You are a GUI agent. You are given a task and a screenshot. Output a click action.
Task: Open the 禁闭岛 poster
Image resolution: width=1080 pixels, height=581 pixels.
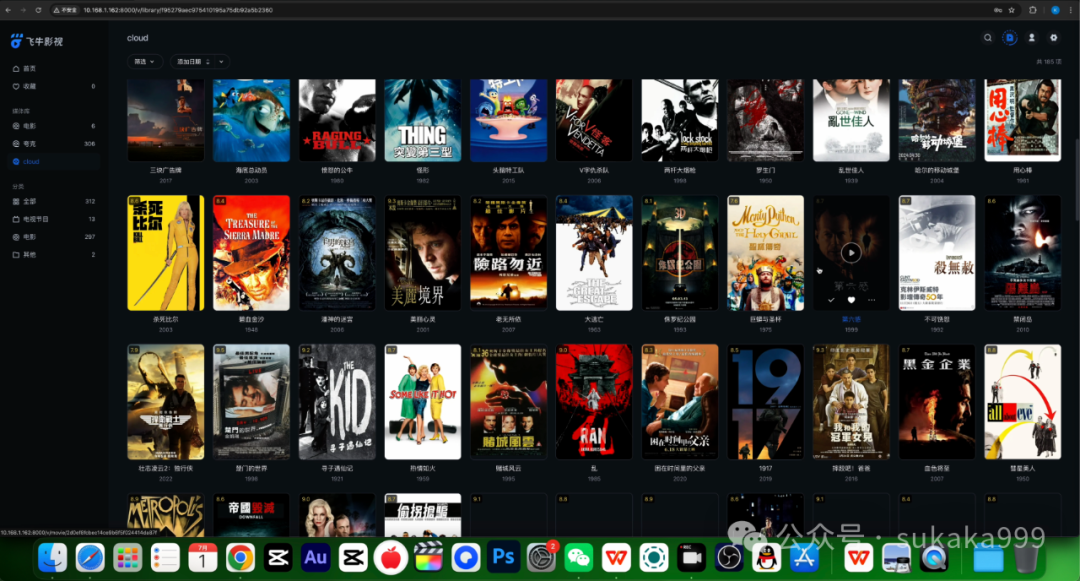(1023, 253)
